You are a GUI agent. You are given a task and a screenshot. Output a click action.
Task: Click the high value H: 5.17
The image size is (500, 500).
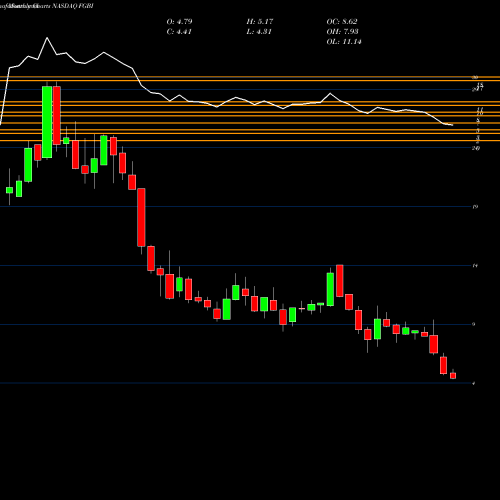click(260, 22)
